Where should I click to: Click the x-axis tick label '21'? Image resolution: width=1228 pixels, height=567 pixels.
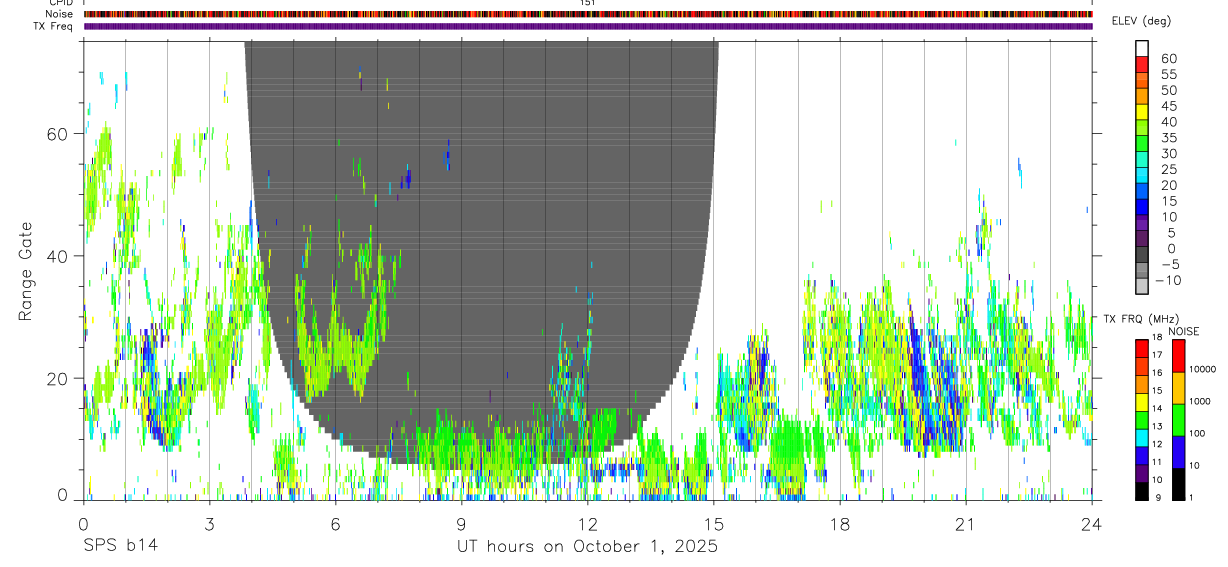[x=965, y=523]
